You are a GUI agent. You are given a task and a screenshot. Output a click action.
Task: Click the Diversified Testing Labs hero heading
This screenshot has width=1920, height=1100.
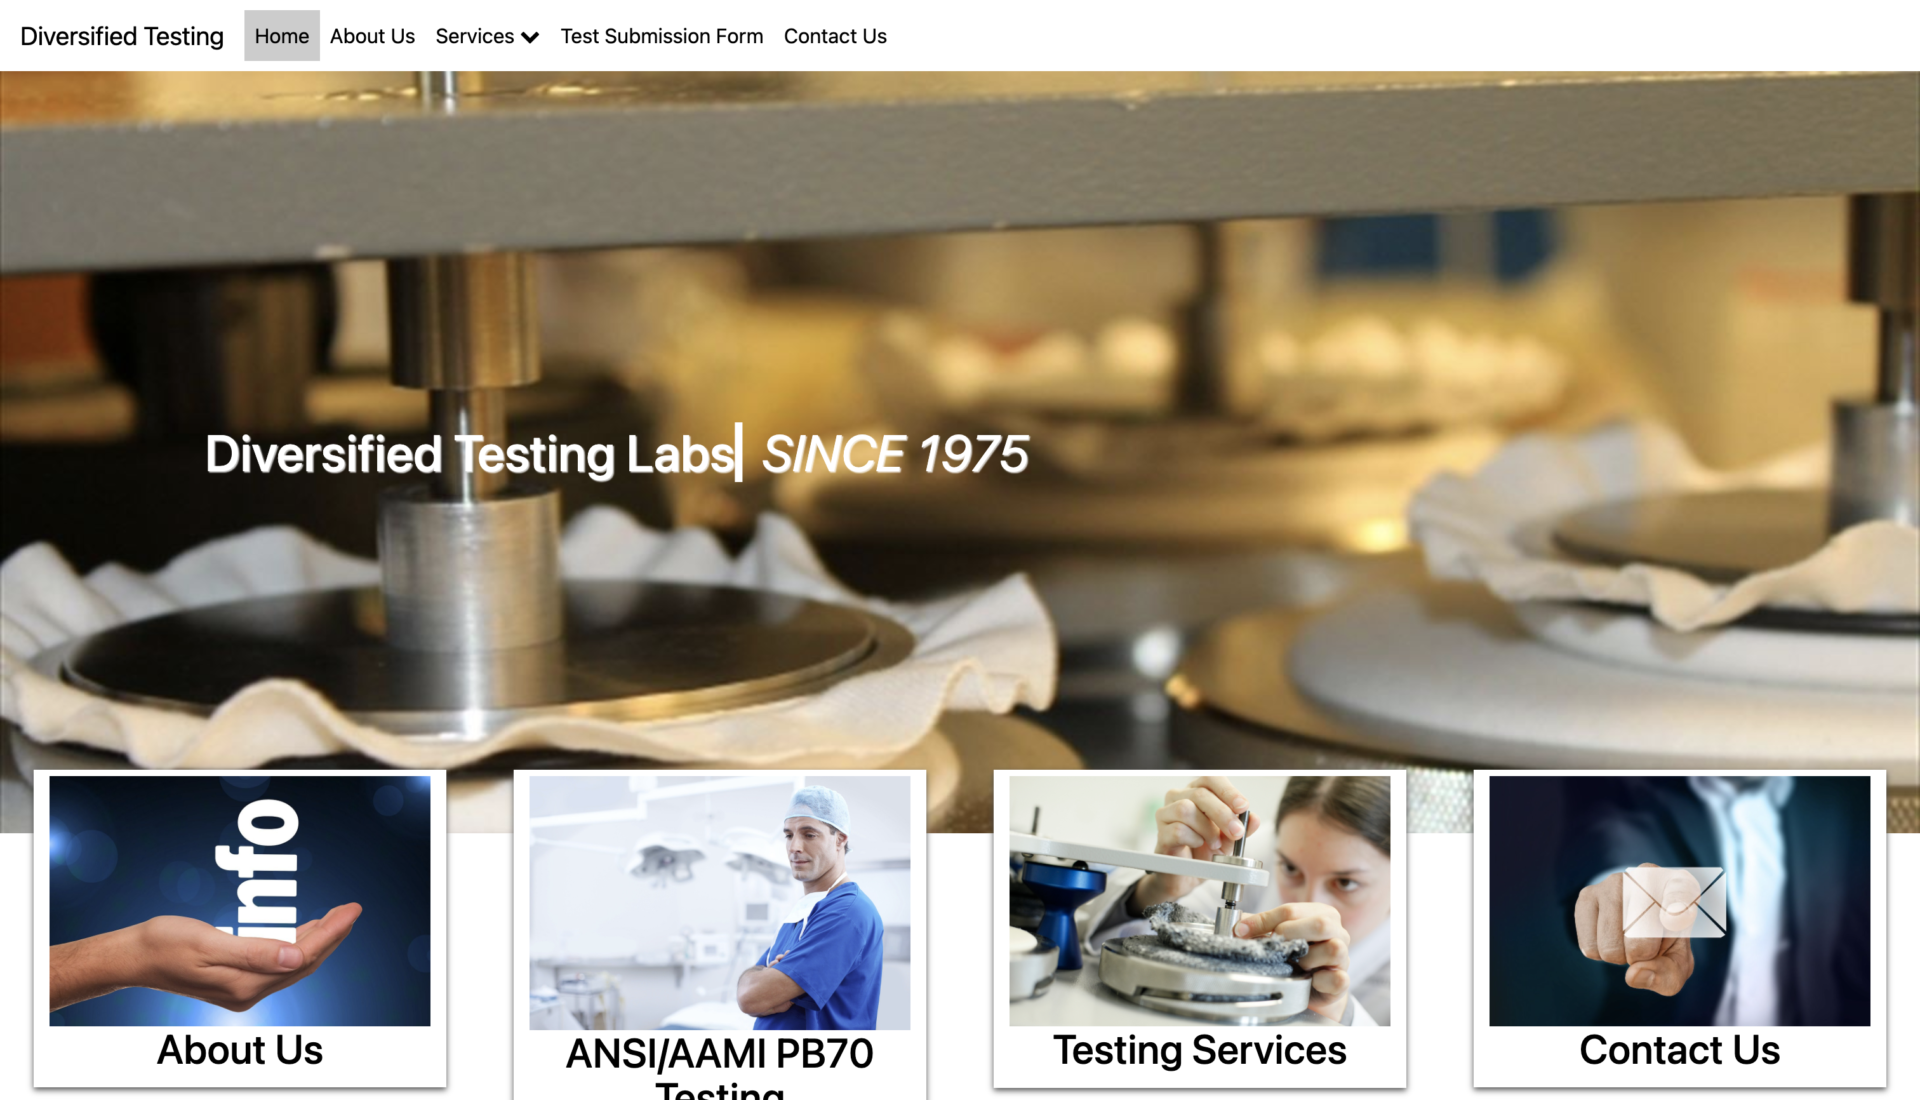[470, 454]
